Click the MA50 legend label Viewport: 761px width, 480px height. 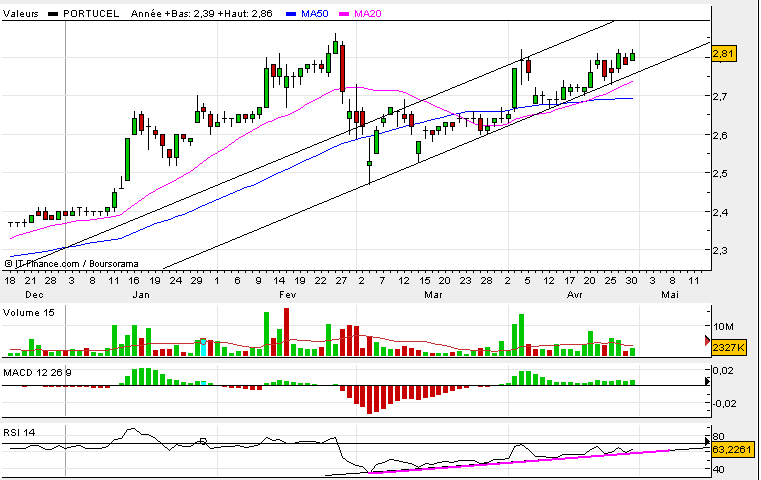(x=314, y=14)
